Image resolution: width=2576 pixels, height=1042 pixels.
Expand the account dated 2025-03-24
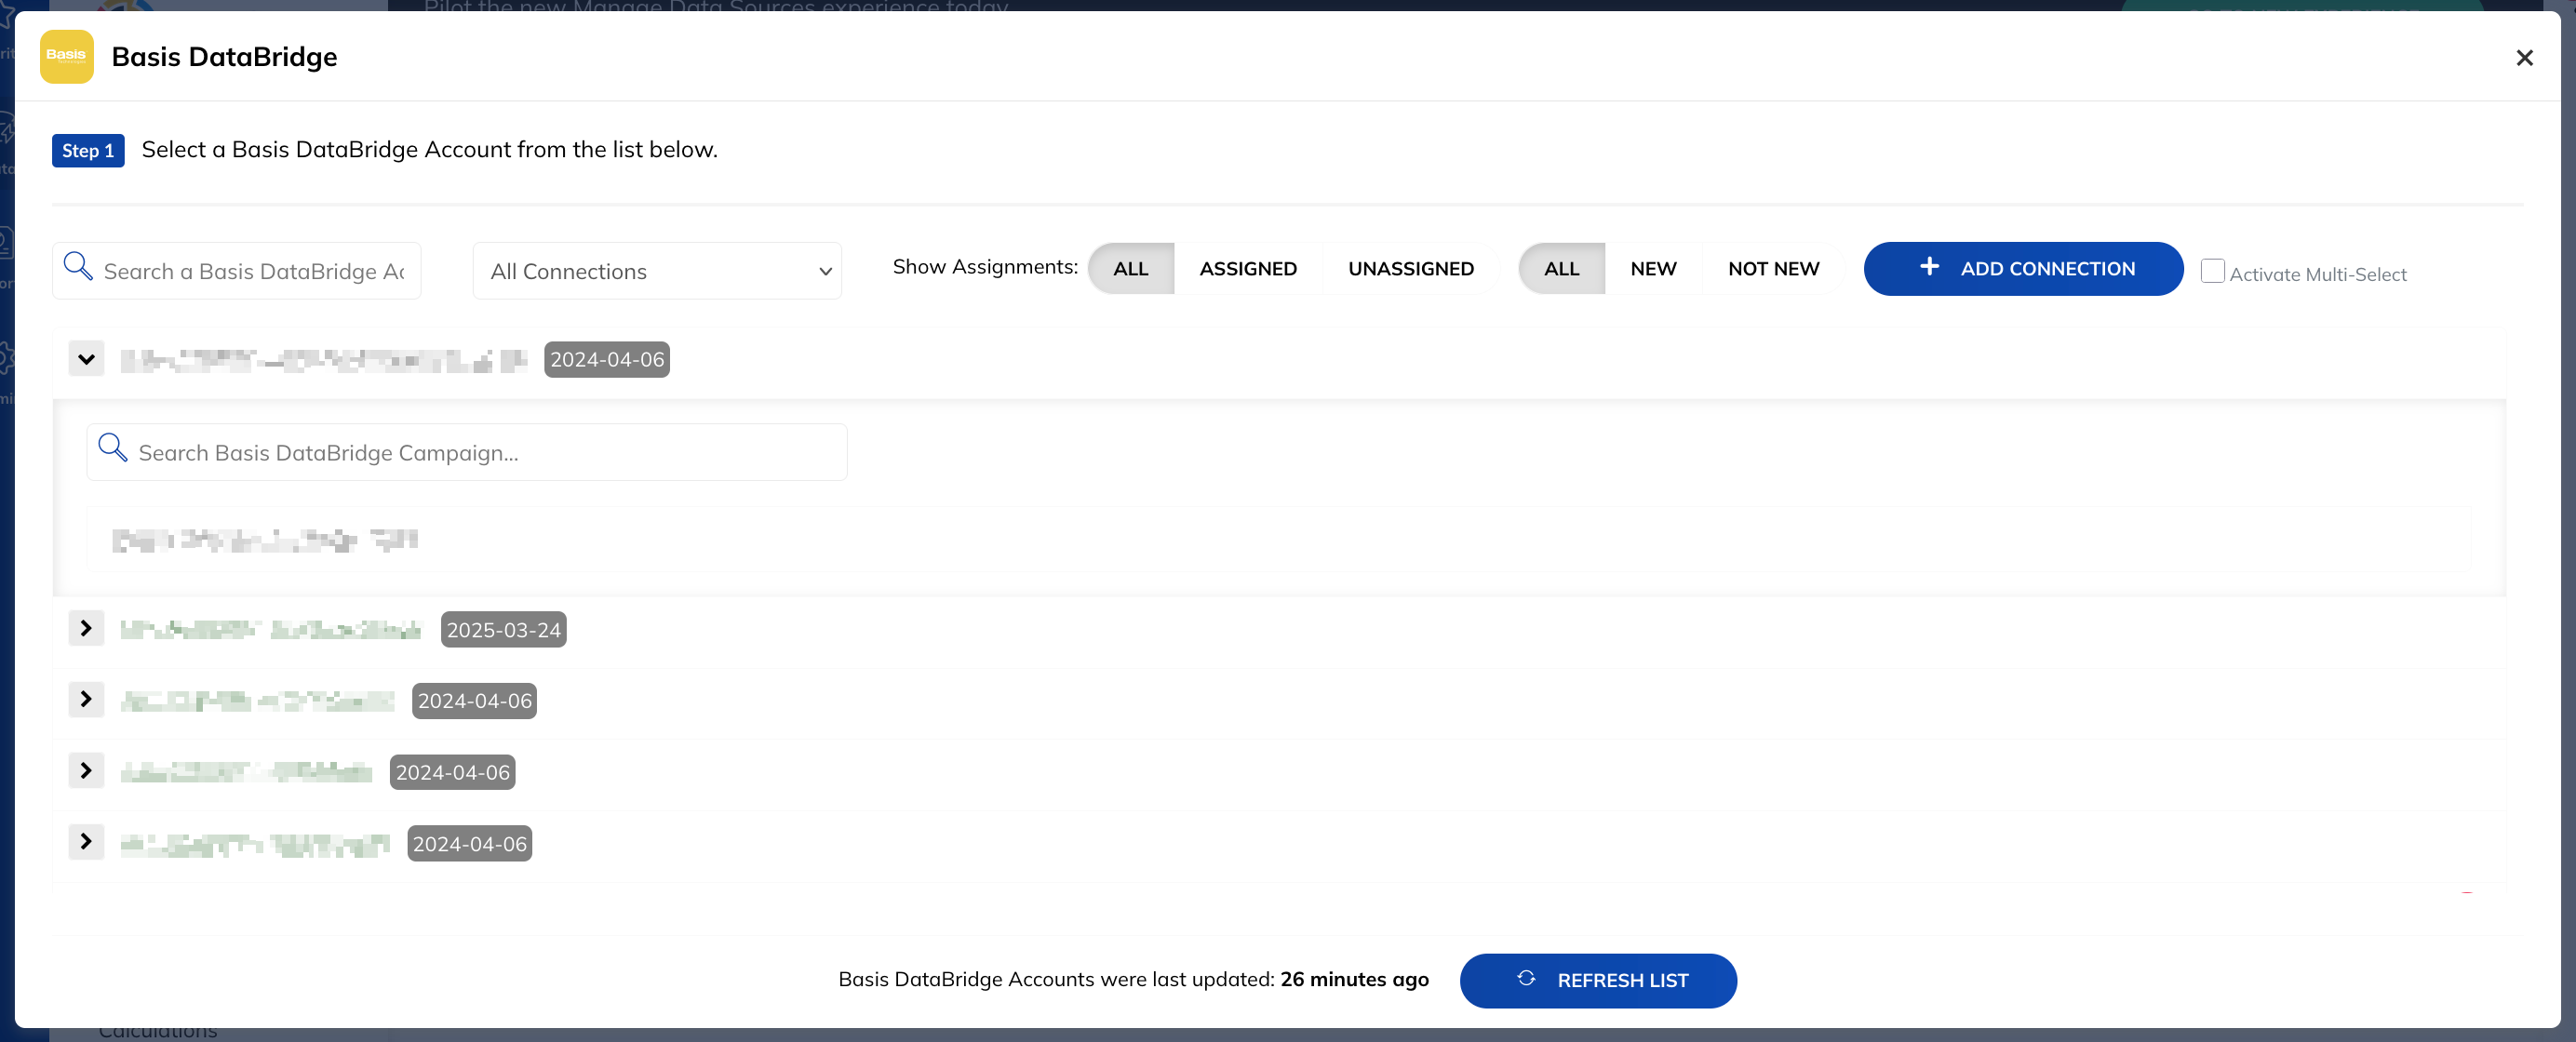coord(87,629)
